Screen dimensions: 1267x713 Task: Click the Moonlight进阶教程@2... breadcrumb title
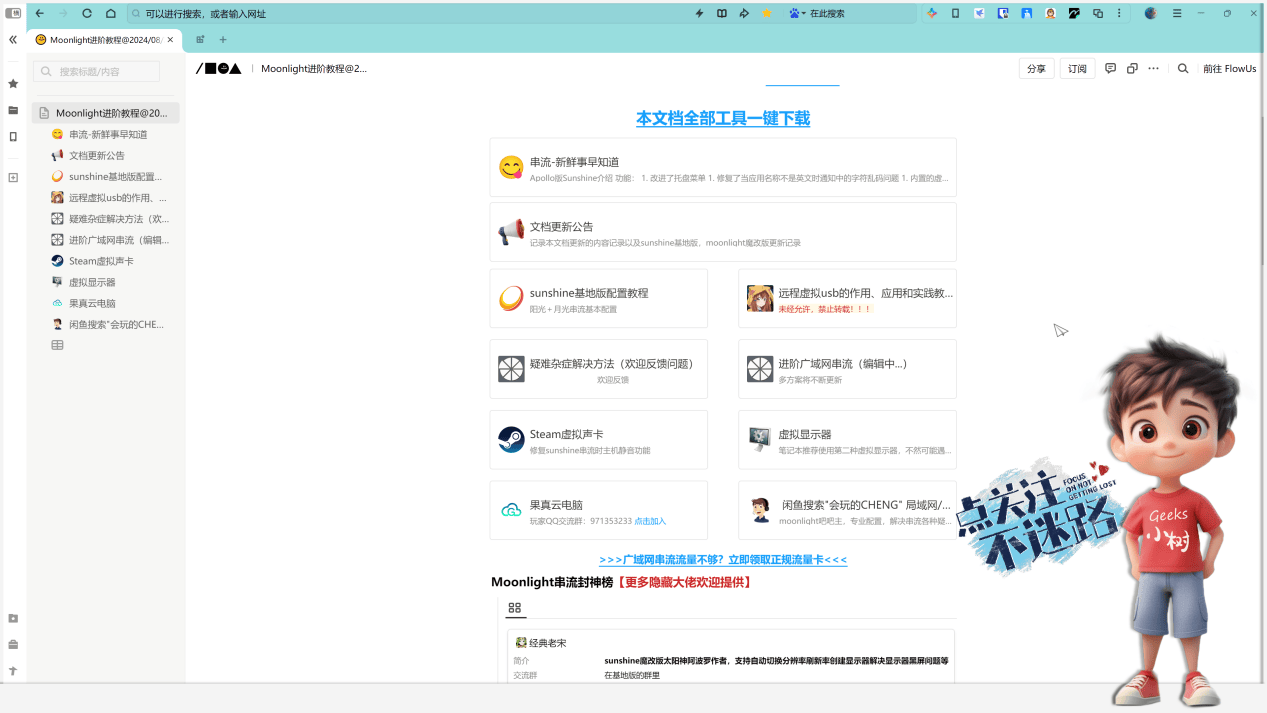[x=314, y=69]
